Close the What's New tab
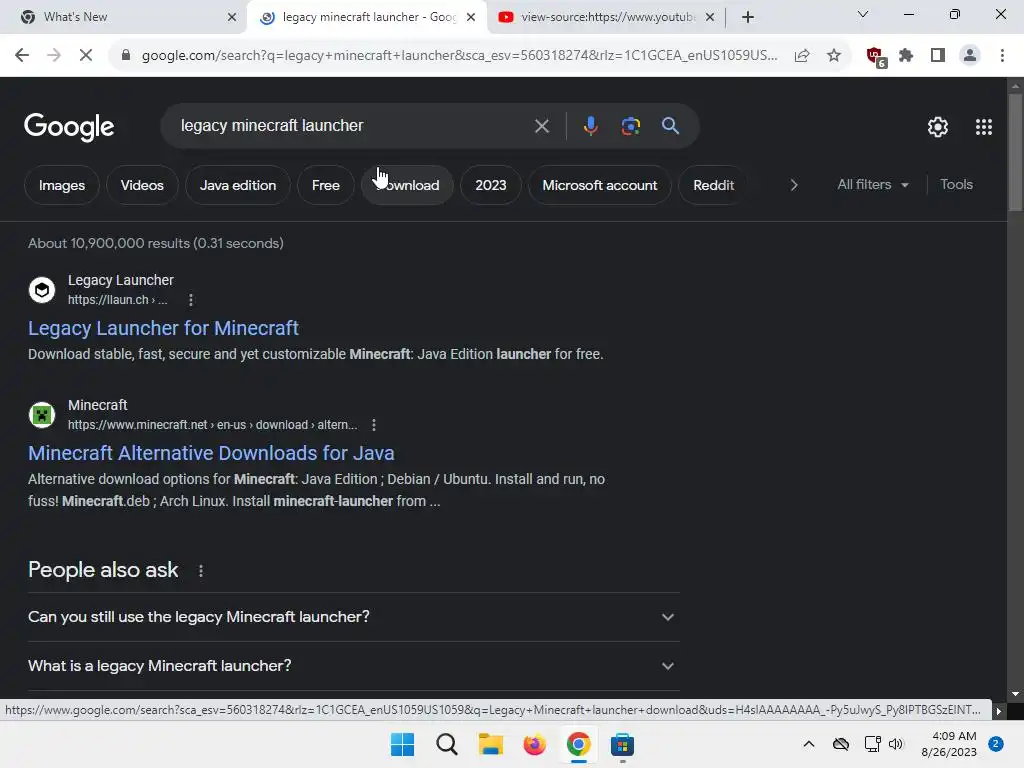 click(232, 17)
